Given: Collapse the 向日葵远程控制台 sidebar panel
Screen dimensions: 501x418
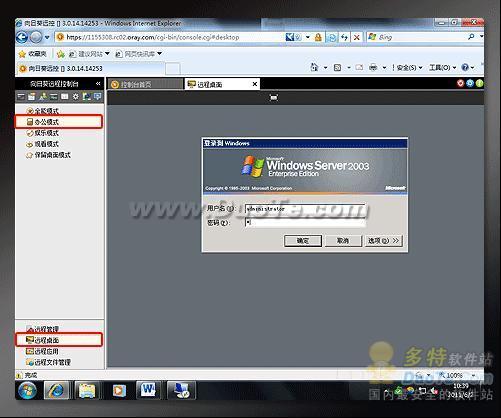Looking at the screenshot, I should tap(98, 84).
